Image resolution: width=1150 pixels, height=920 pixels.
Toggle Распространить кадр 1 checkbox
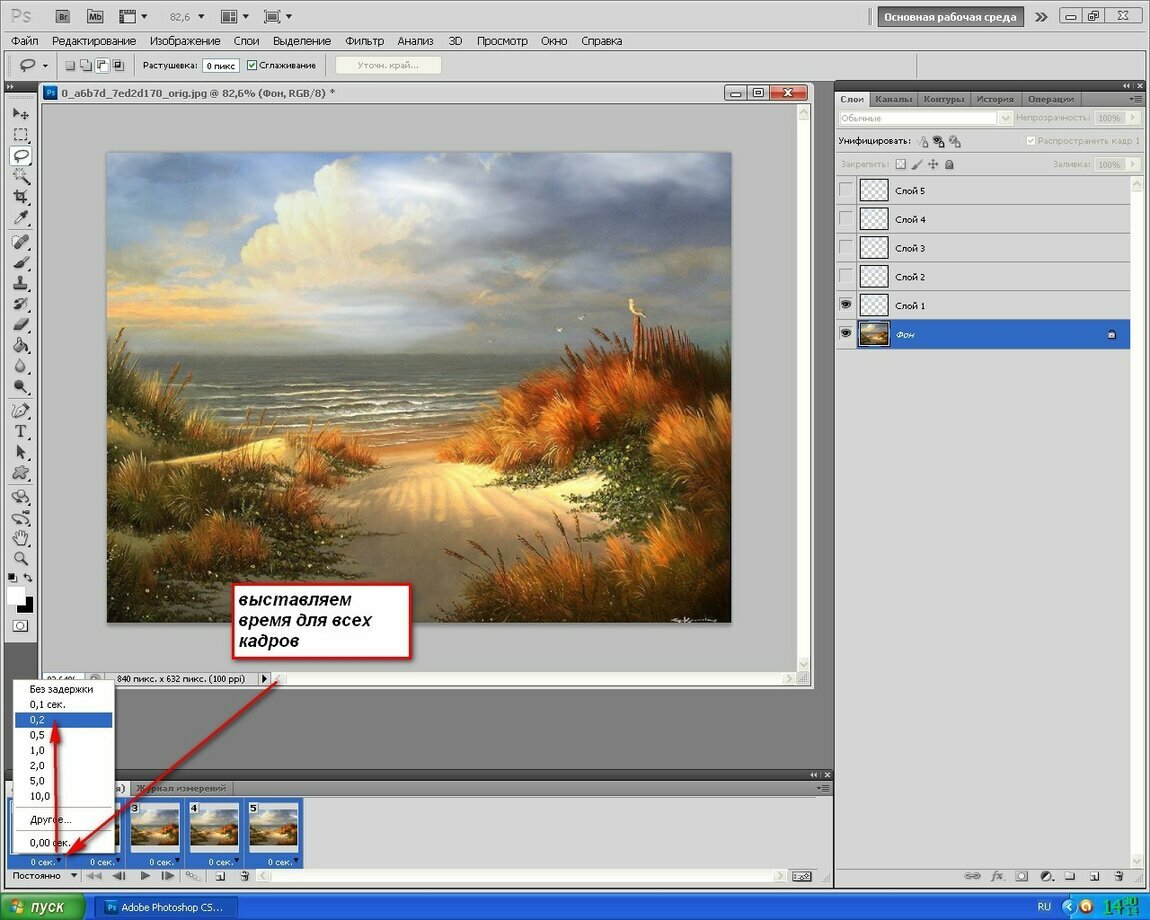point(1030,140)
